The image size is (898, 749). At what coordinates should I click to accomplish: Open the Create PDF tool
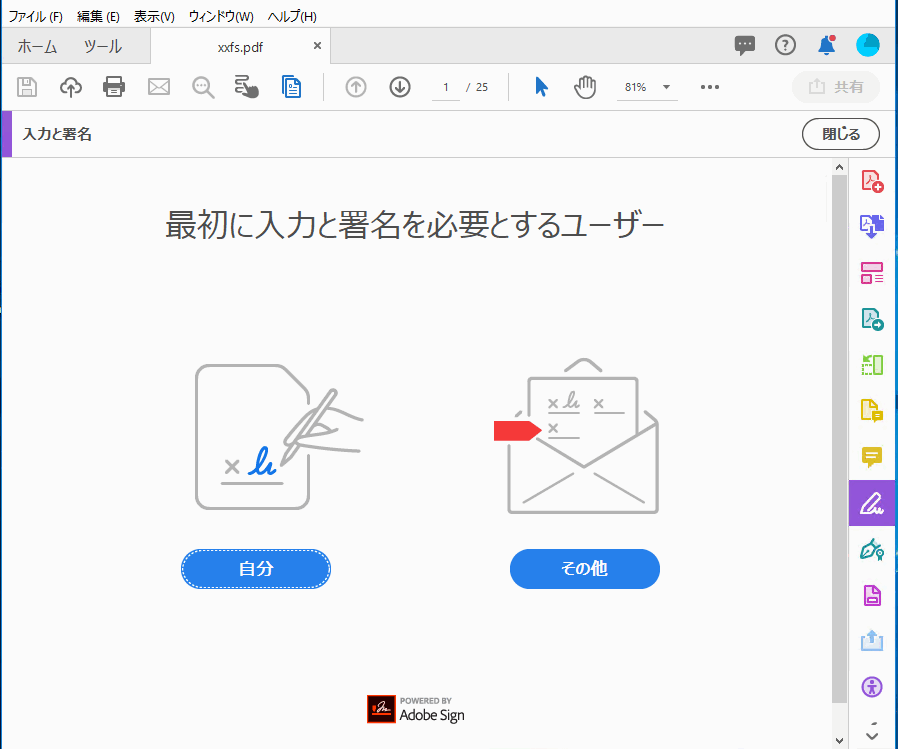pos(872,180)
